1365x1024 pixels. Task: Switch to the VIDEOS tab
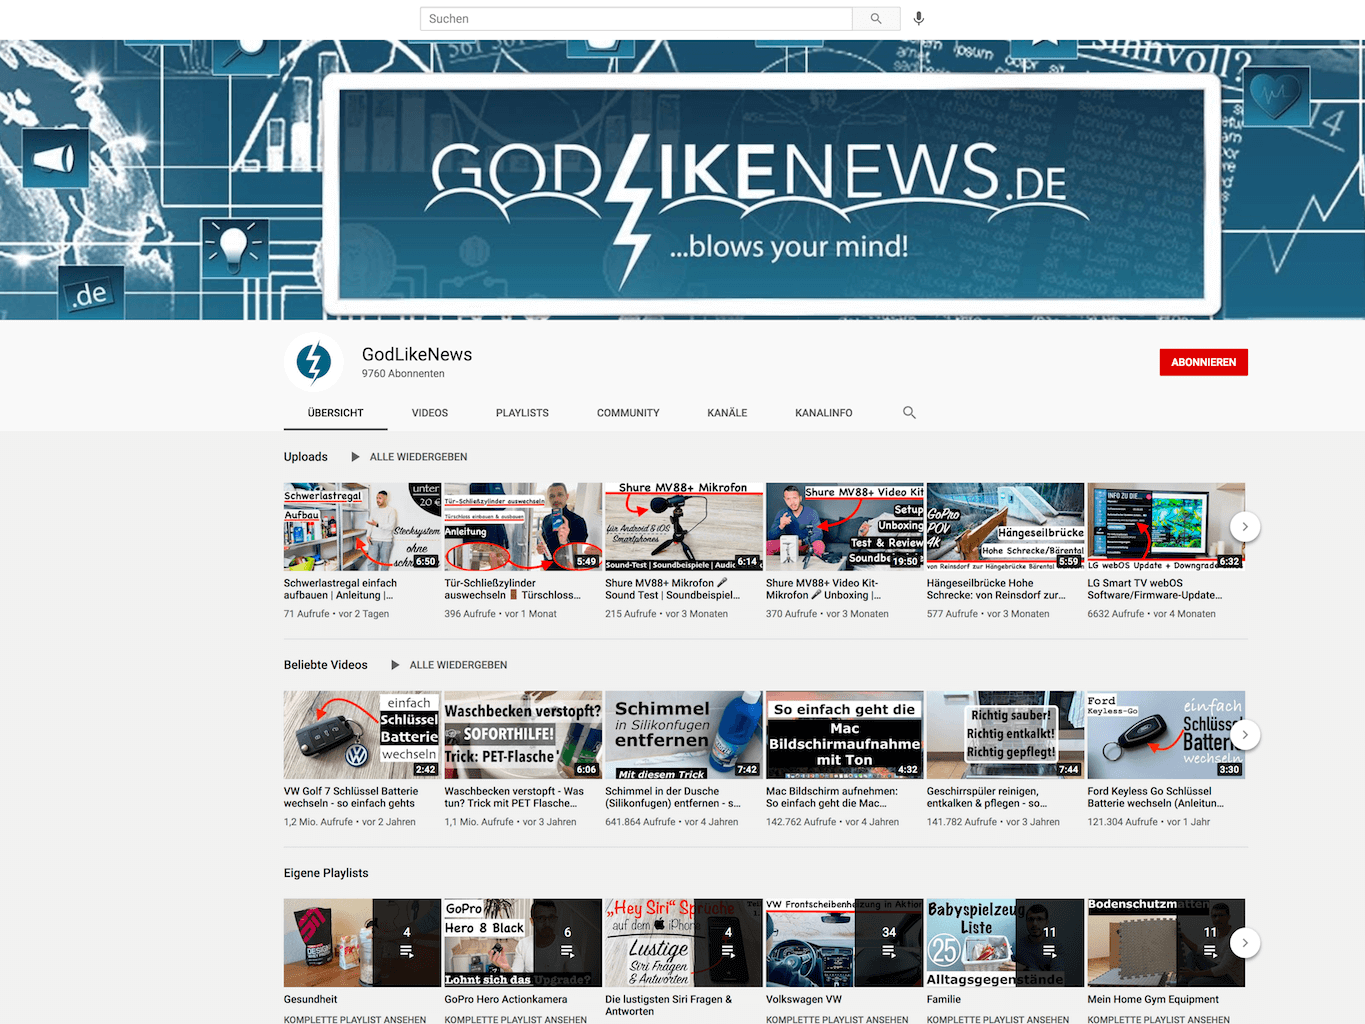point(429,412)
